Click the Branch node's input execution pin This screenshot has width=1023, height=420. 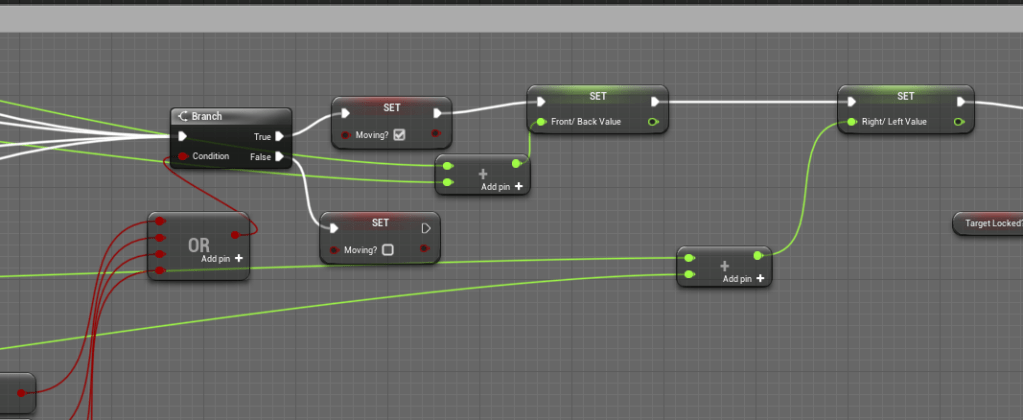[183, 136]
